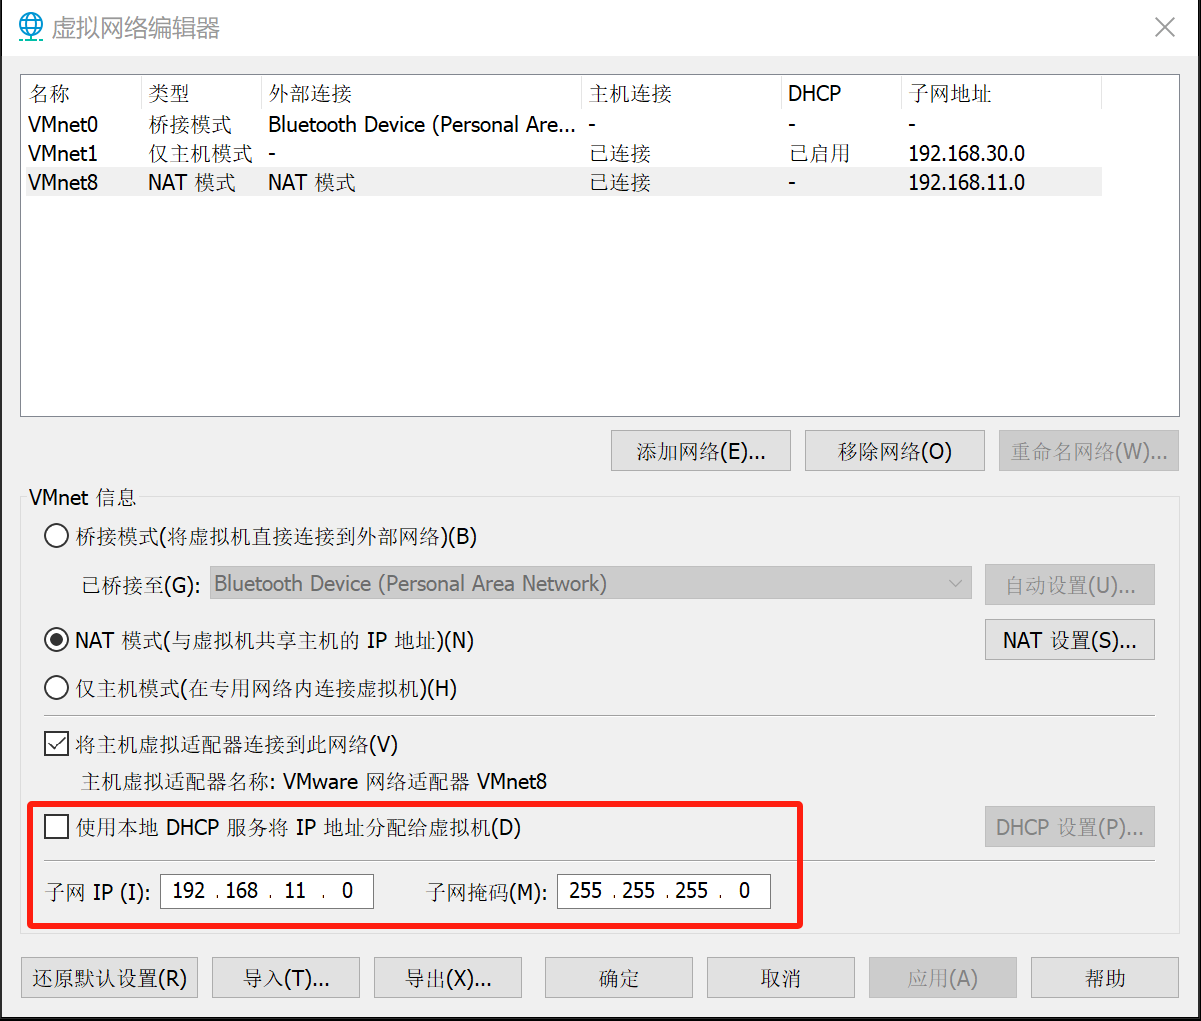Click 还原默认设置 to restore defaults
This screenshot has width=1201, height=1021.
[109, 977]
